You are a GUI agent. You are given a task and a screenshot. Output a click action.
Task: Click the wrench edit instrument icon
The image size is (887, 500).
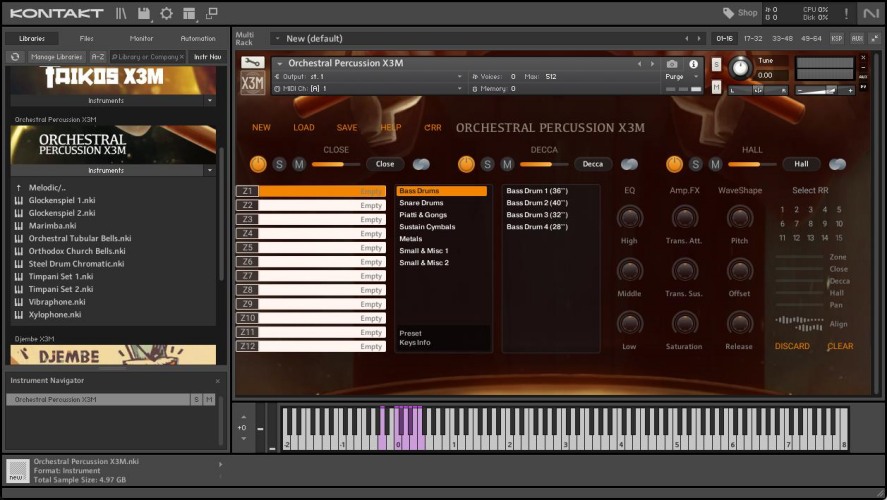[253, 63]
